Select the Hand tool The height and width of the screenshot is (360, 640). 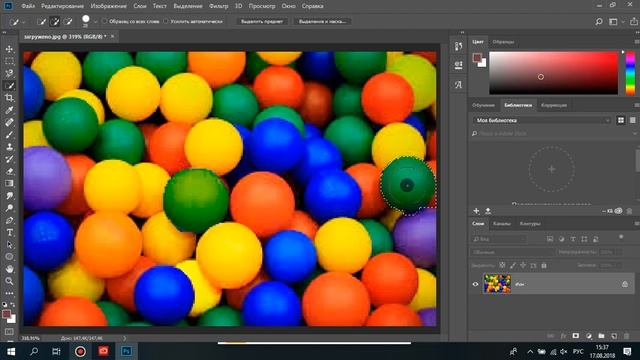click(x=9, y=269)
